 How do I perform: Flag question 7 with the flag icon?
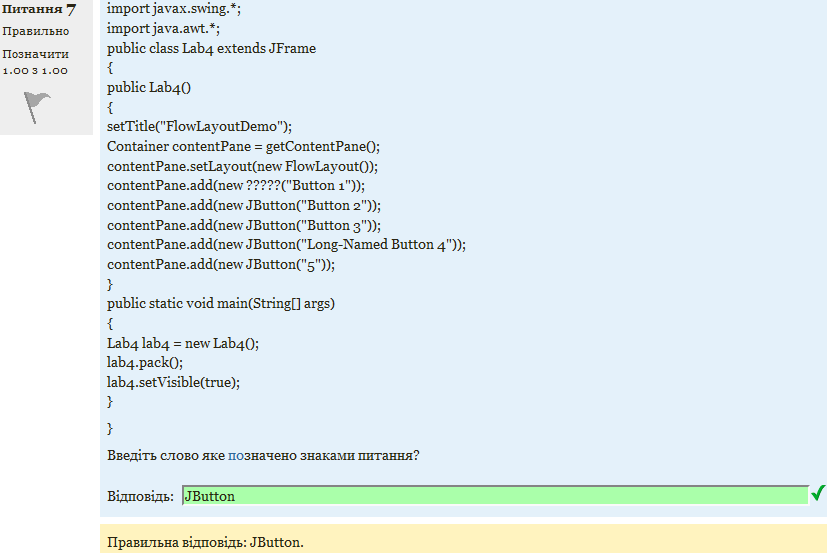37,107
